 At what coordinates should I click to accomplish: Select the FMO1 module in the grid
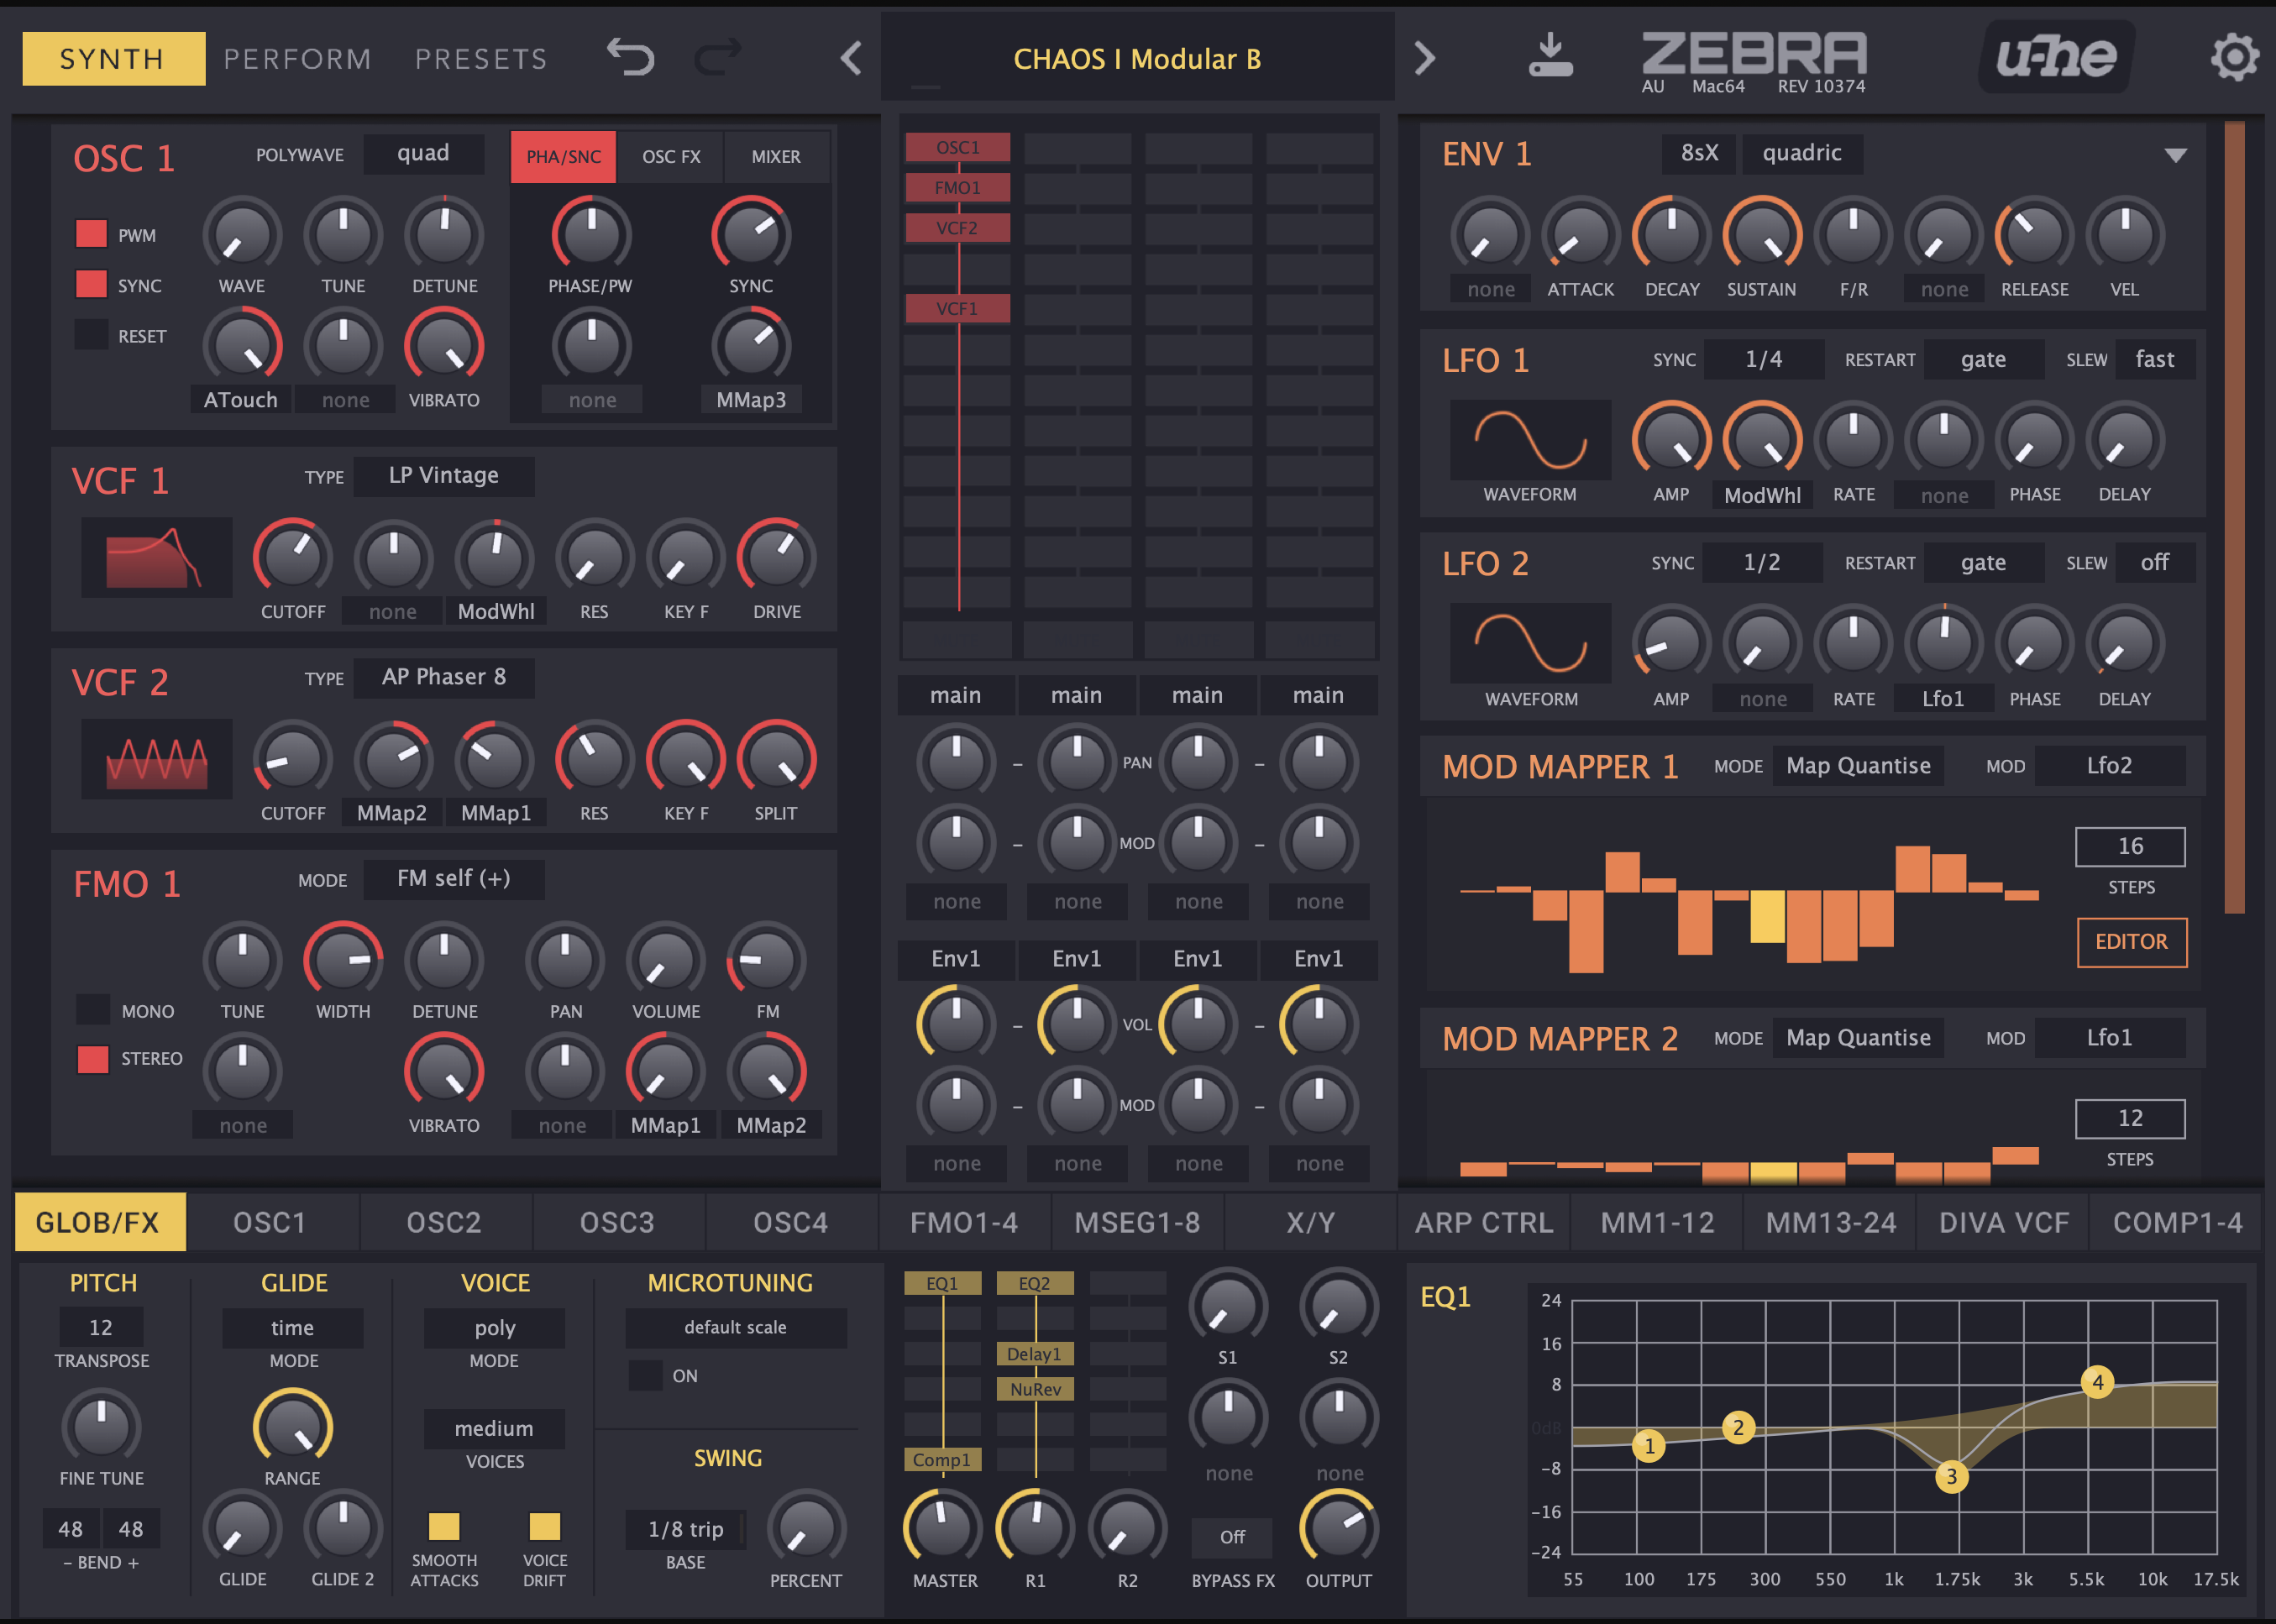[957, 188]
